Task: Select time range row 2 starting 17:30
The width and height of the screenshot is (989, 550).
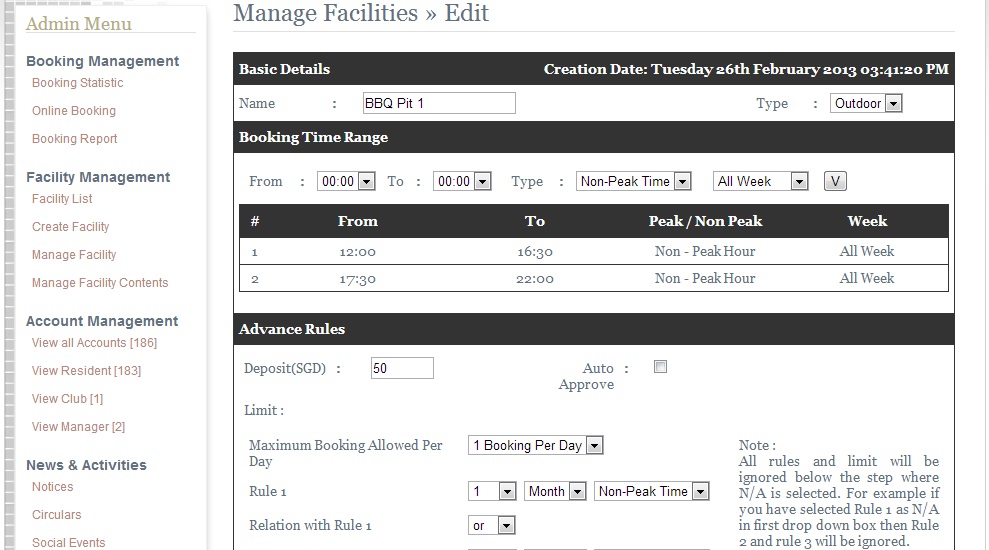Action: (x=594, y=278)
